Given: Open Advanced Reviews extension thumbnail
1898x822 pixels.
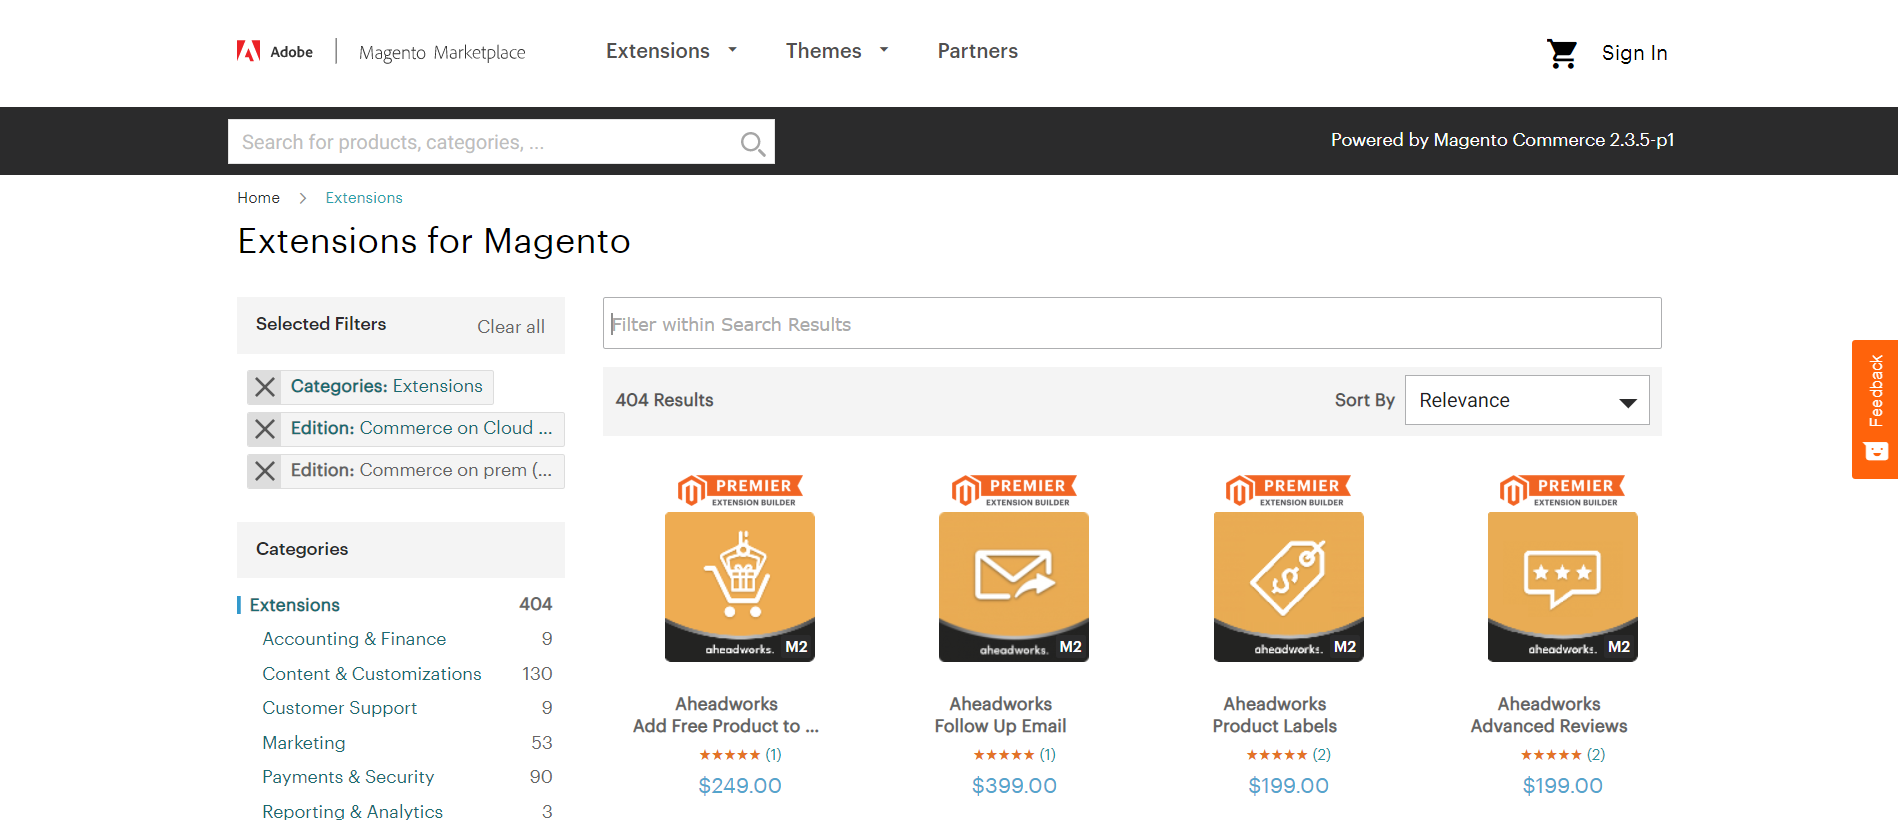Looking at the screenshot, I should point(1563,587).
